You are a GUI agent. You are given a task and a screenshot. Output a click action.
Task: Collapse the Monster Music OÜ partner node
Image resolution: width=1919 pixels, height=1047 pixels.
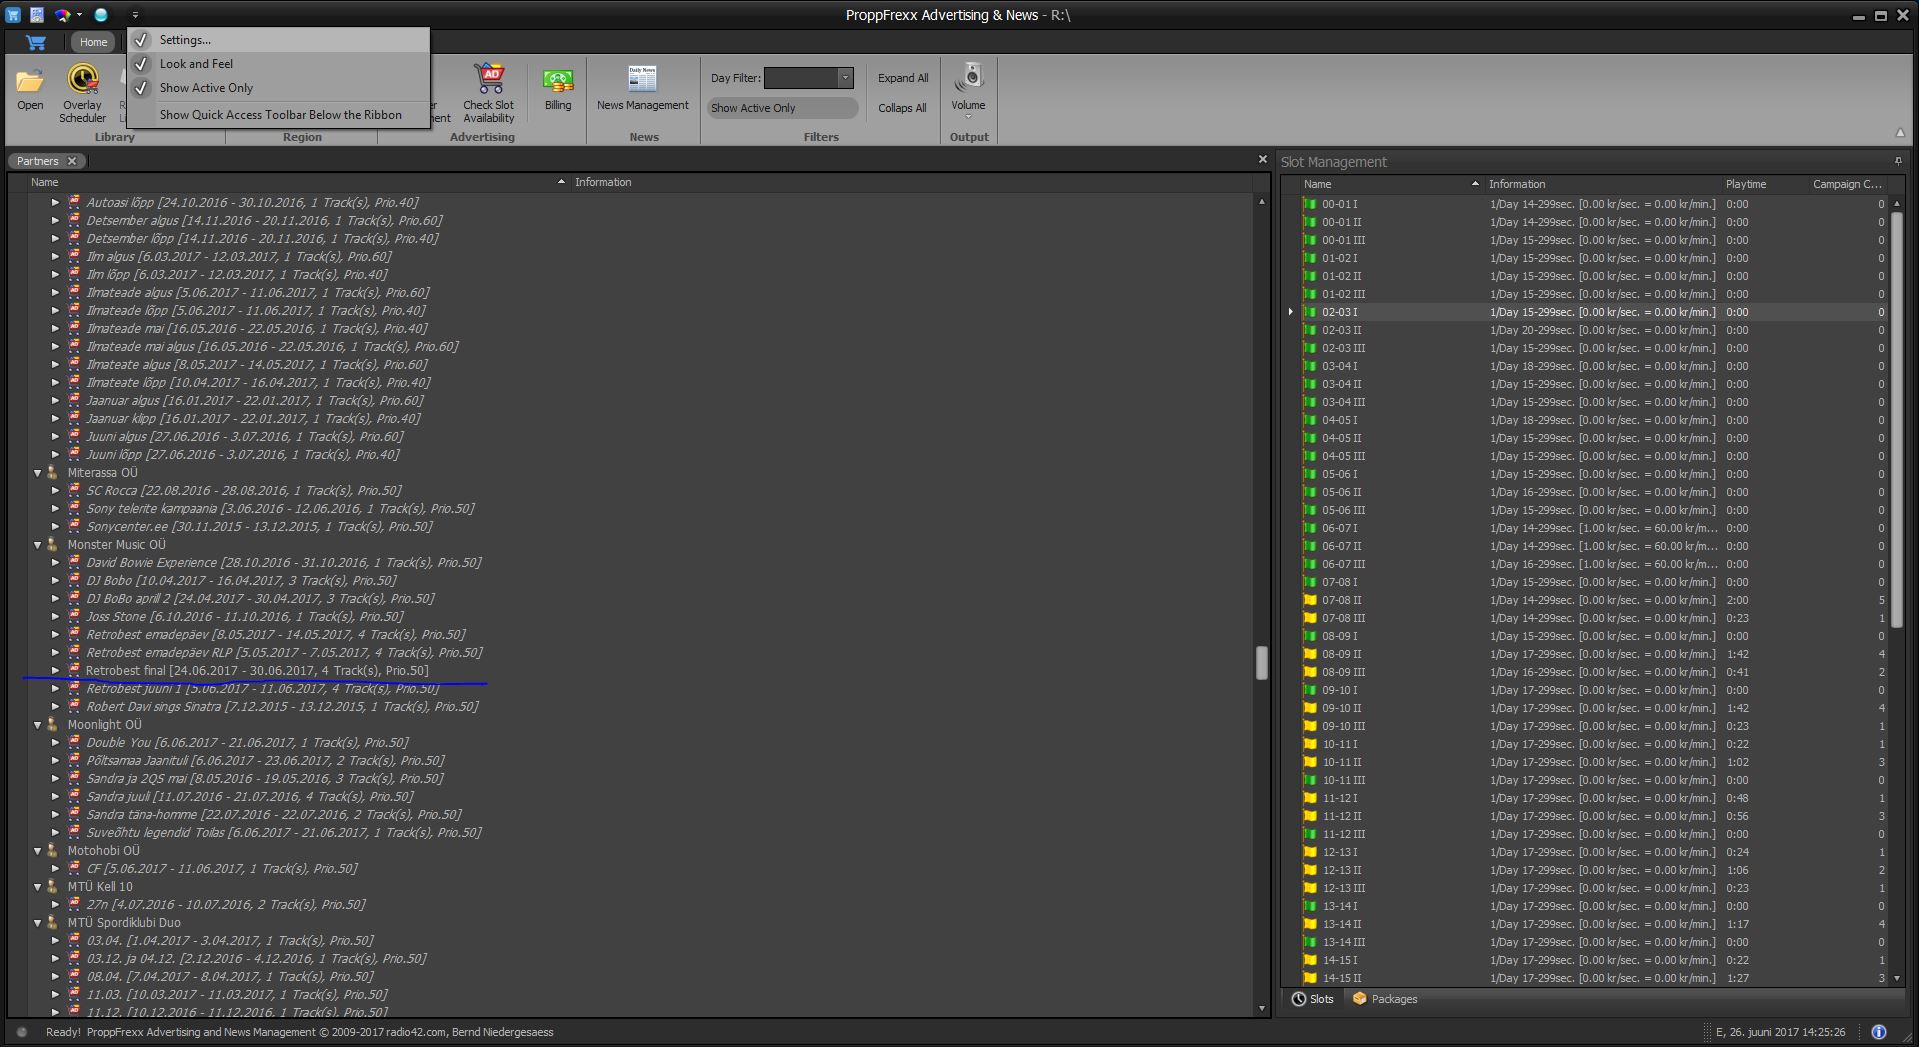38,545
